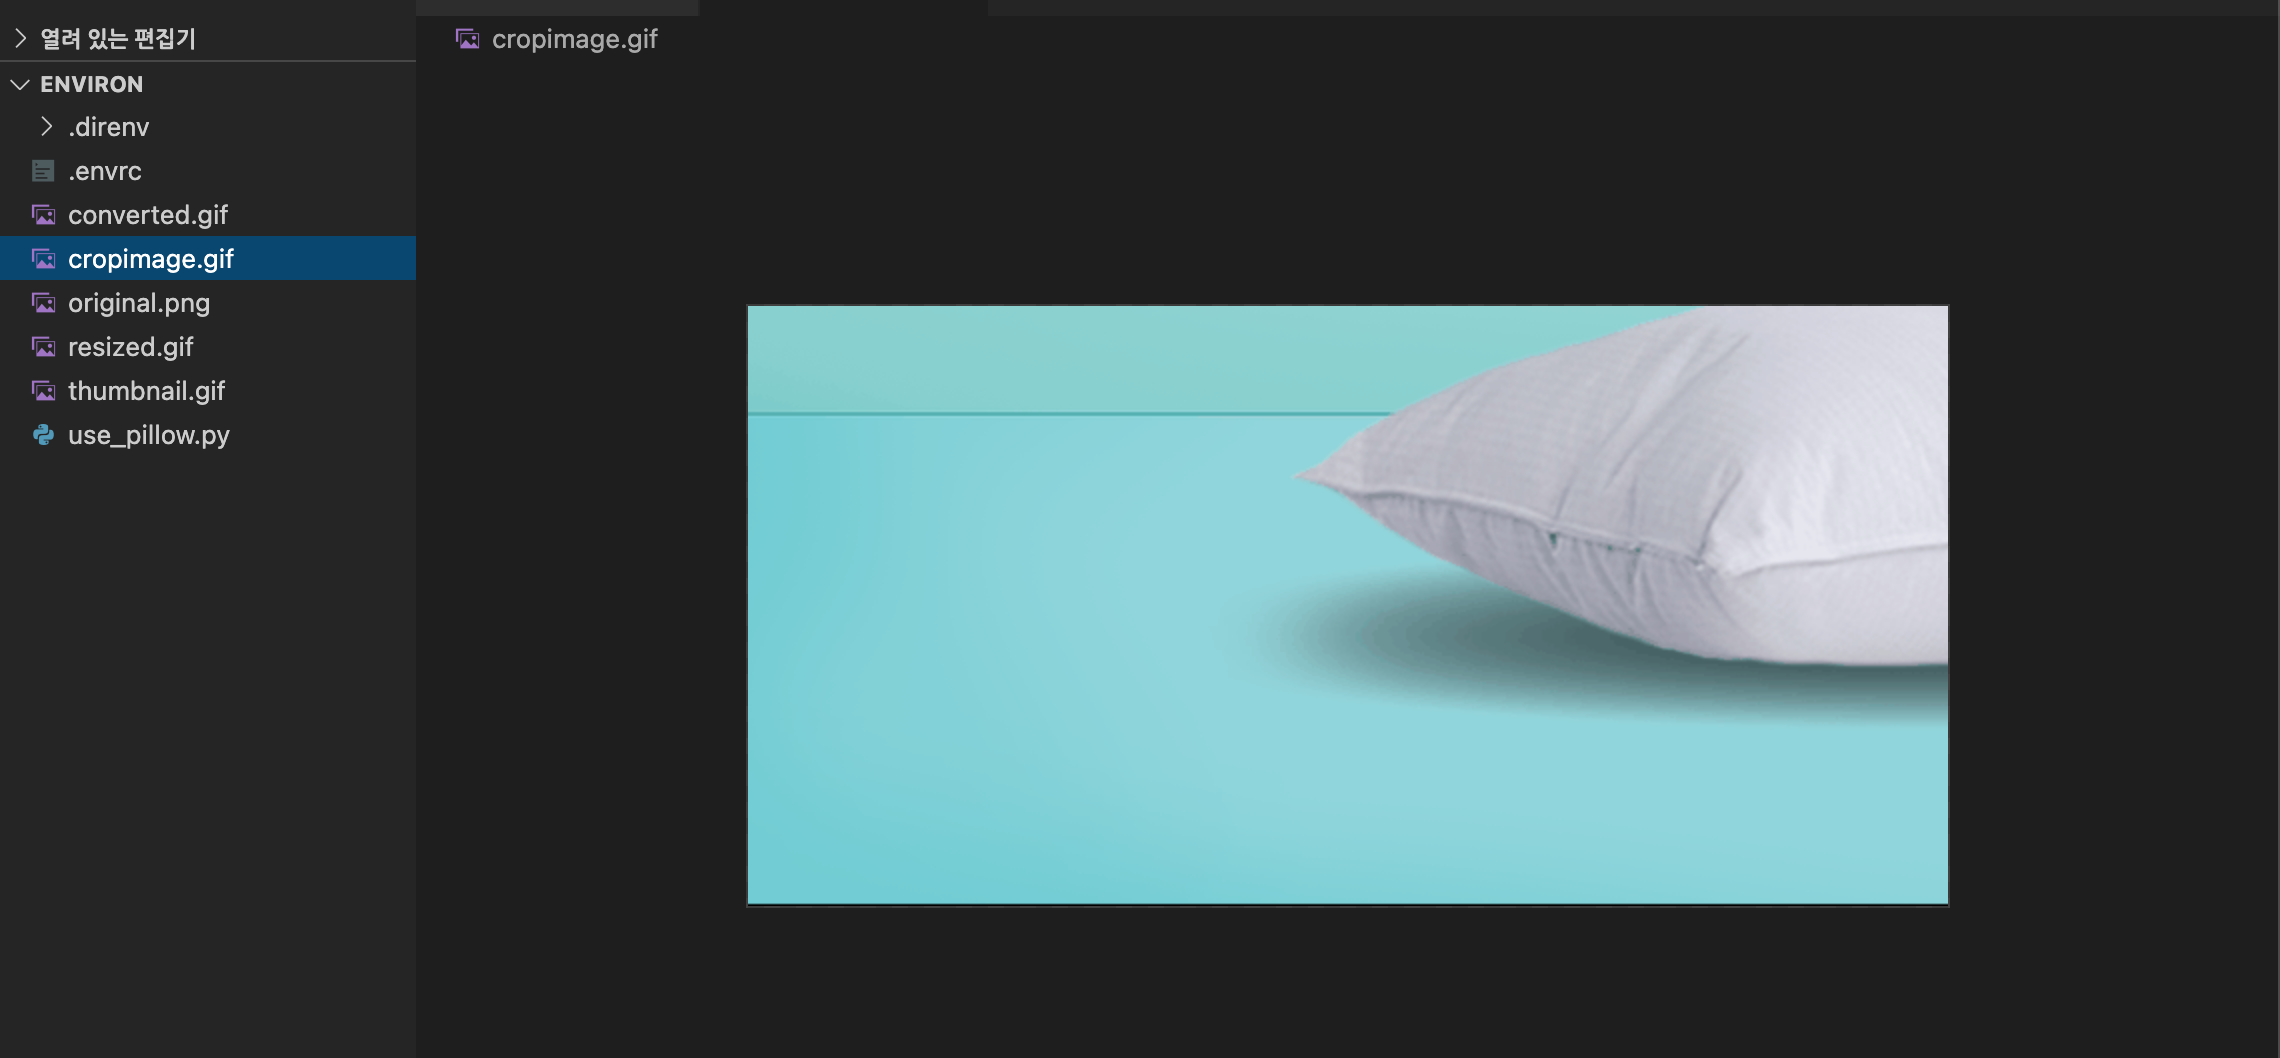
Task: Click the image icon in the cropimage.gif breadcrumb
Action: tap(468, 39)
